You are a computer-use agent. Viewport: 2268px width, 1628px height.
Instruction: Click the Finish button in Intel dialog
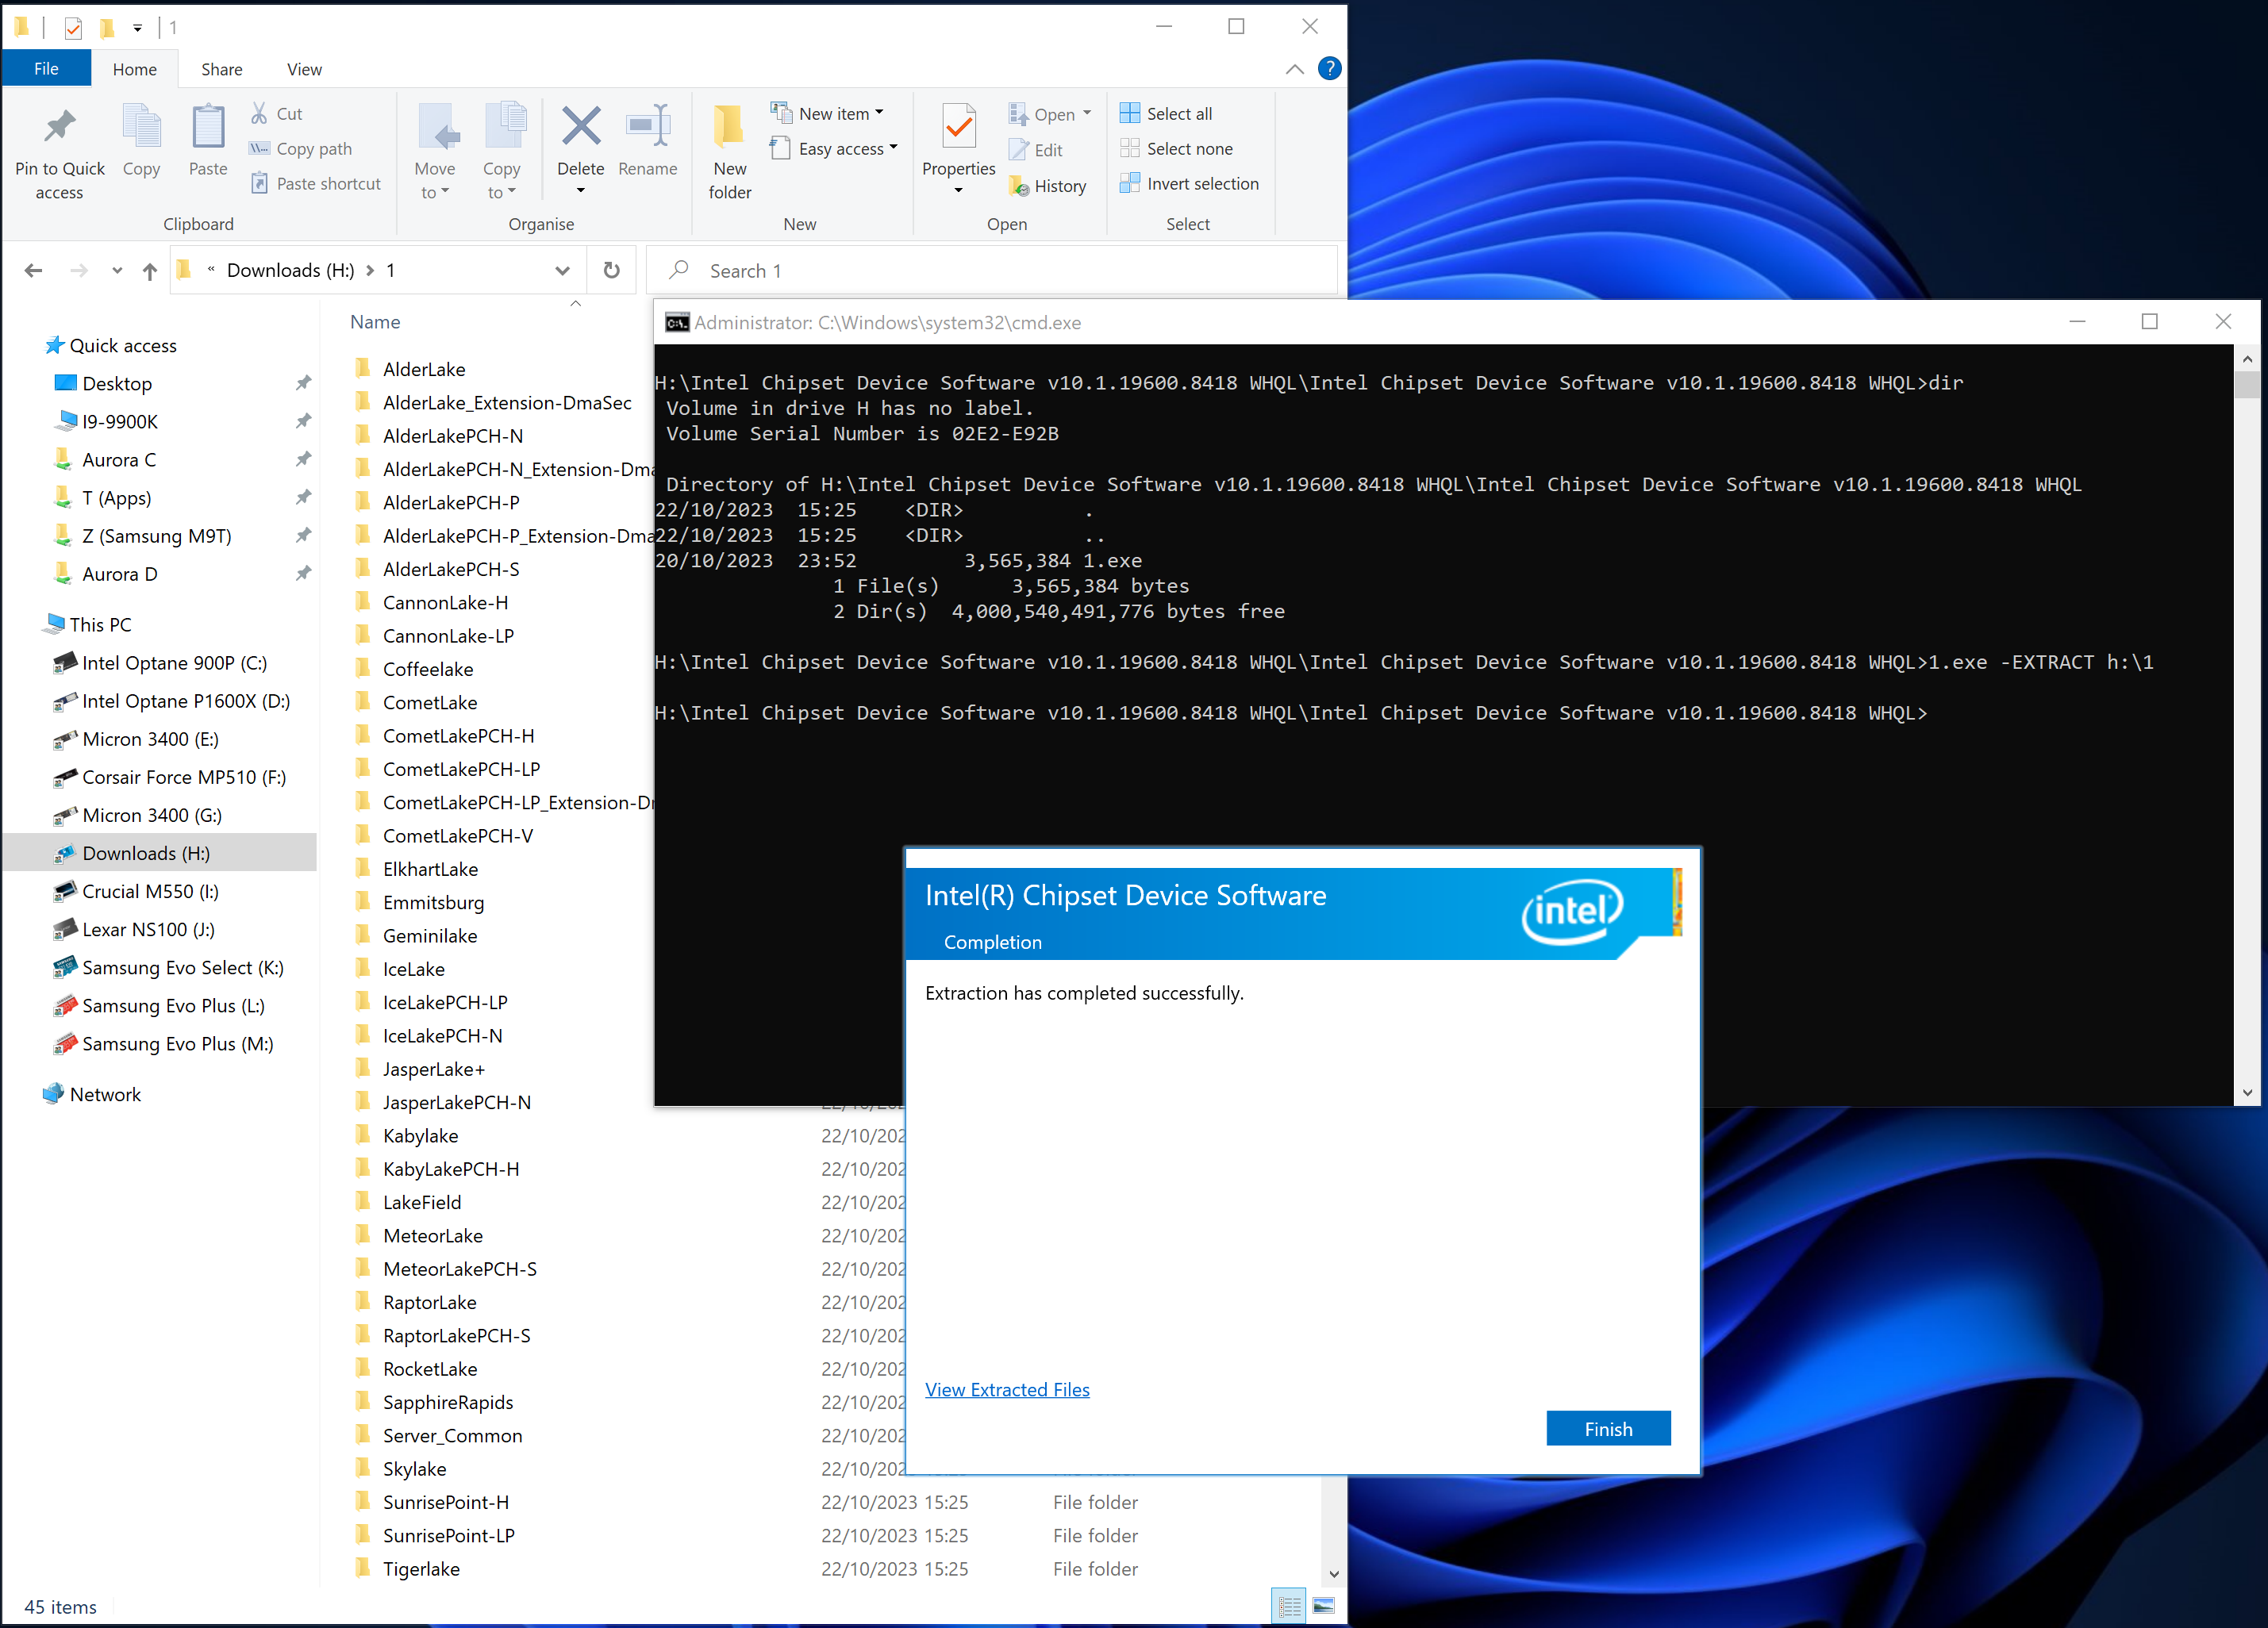click(1607, 1428)
